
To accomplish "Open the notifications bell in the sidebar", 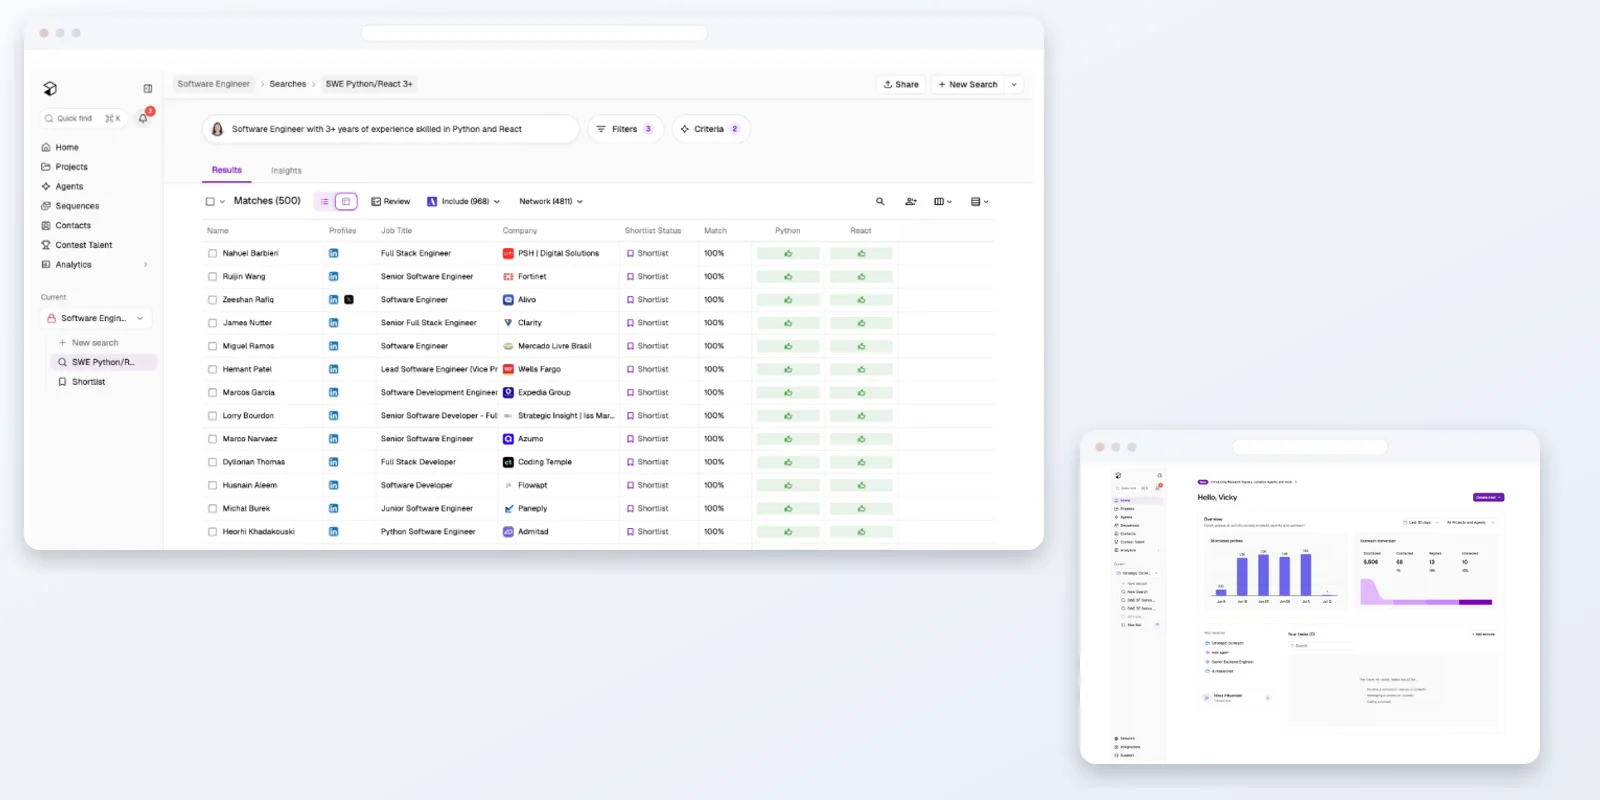I will (x=143, y=118).
